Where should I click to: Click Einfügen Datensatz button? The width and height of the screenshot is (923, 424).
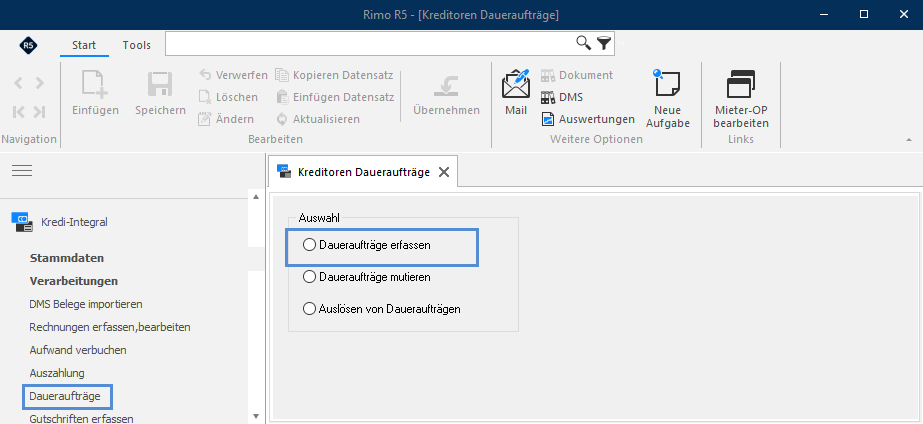[x=335, y=97]
